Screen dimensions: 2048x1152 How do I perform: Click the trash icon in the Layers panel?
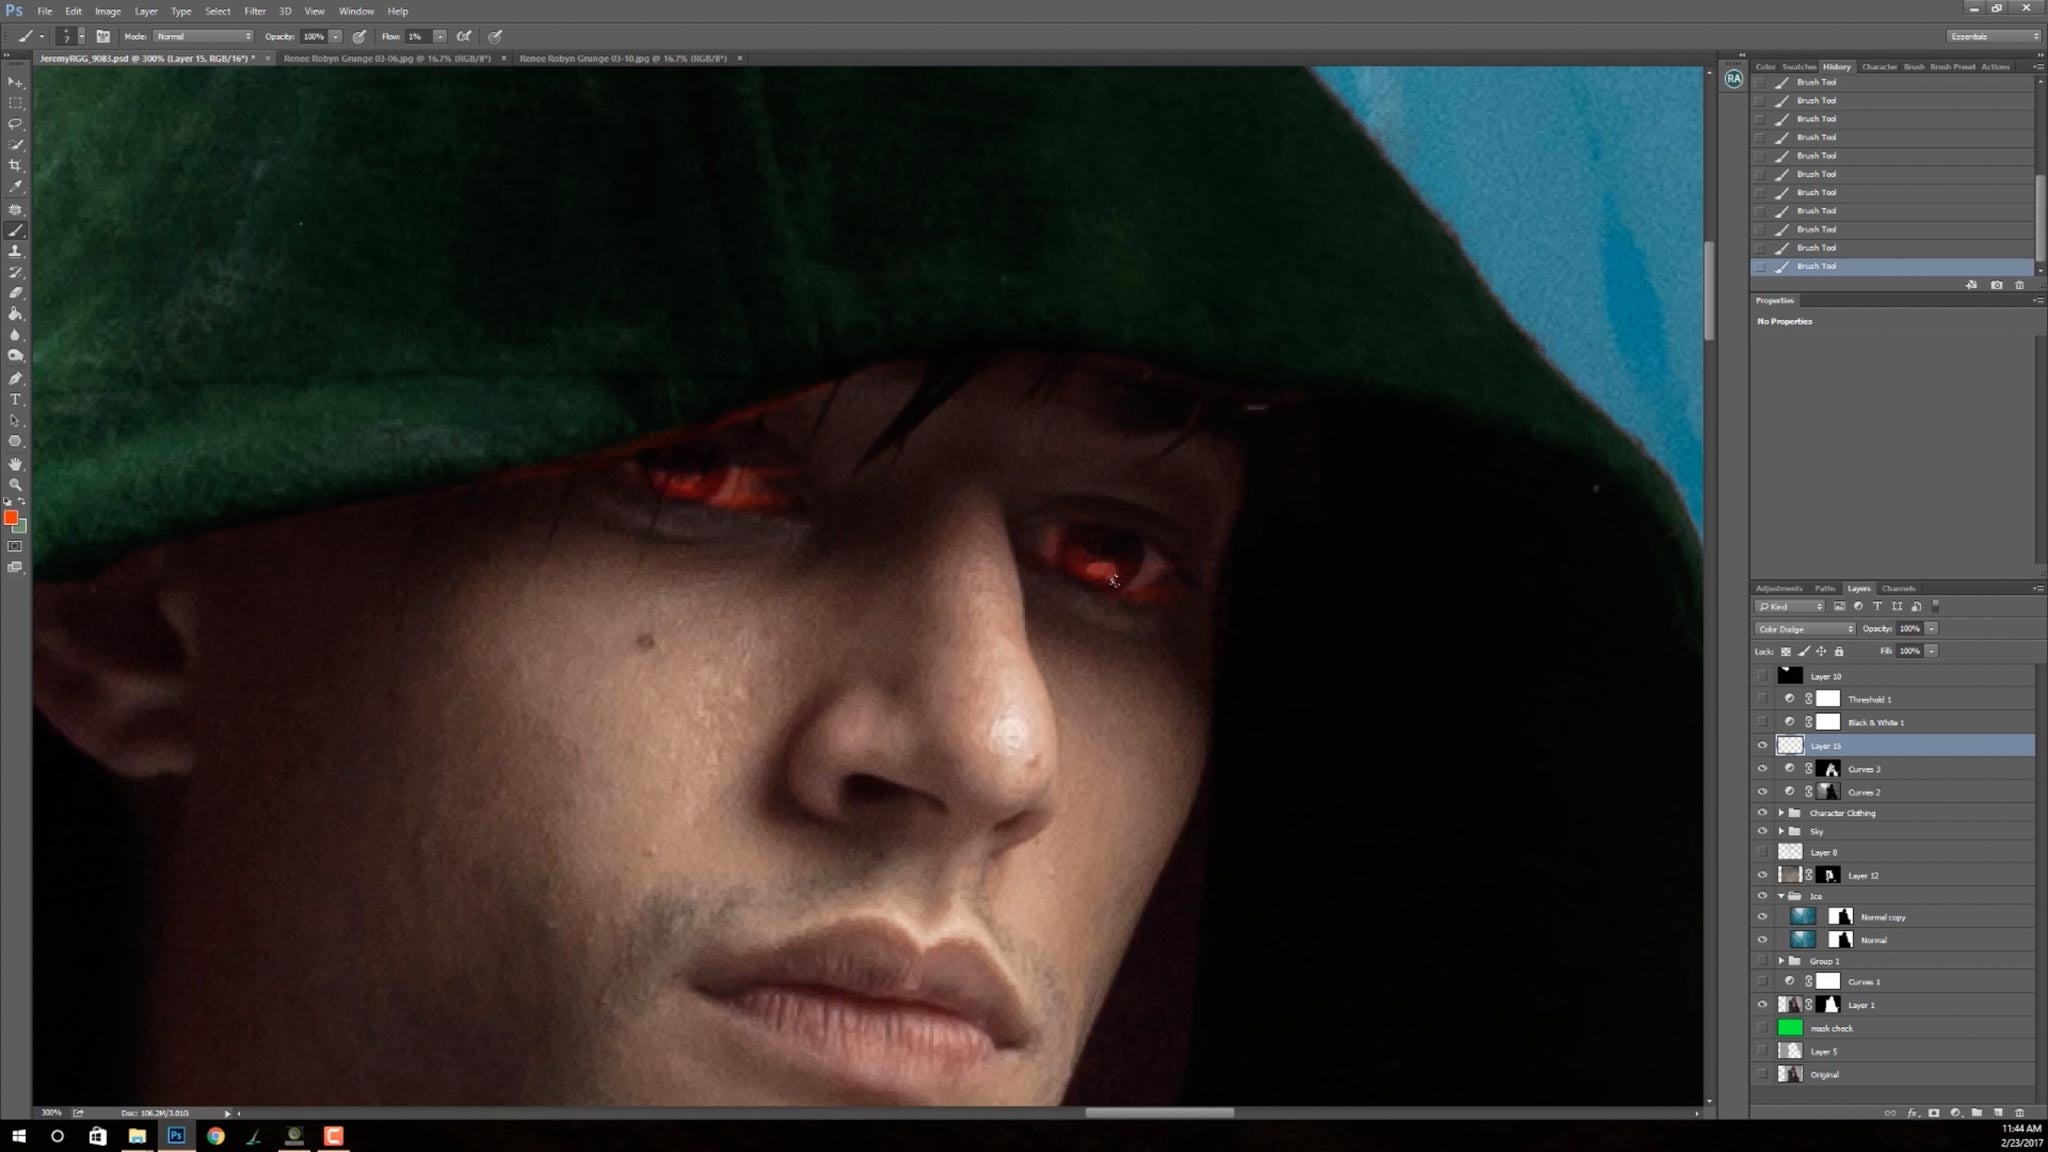click(x=2019, y=1113)
